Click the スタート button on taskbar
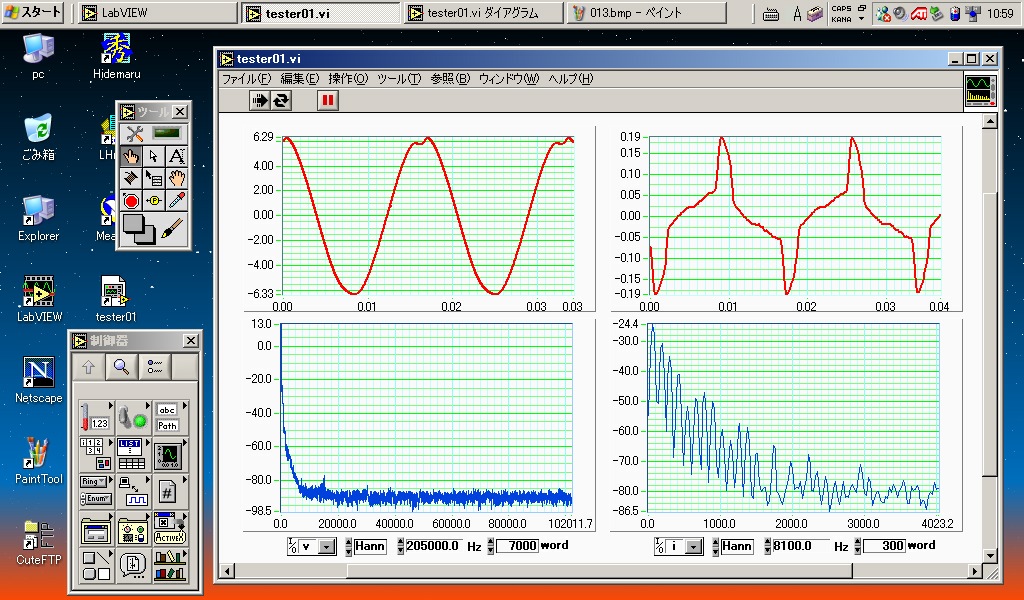1024x600 pixels. (x=34, y=13)
